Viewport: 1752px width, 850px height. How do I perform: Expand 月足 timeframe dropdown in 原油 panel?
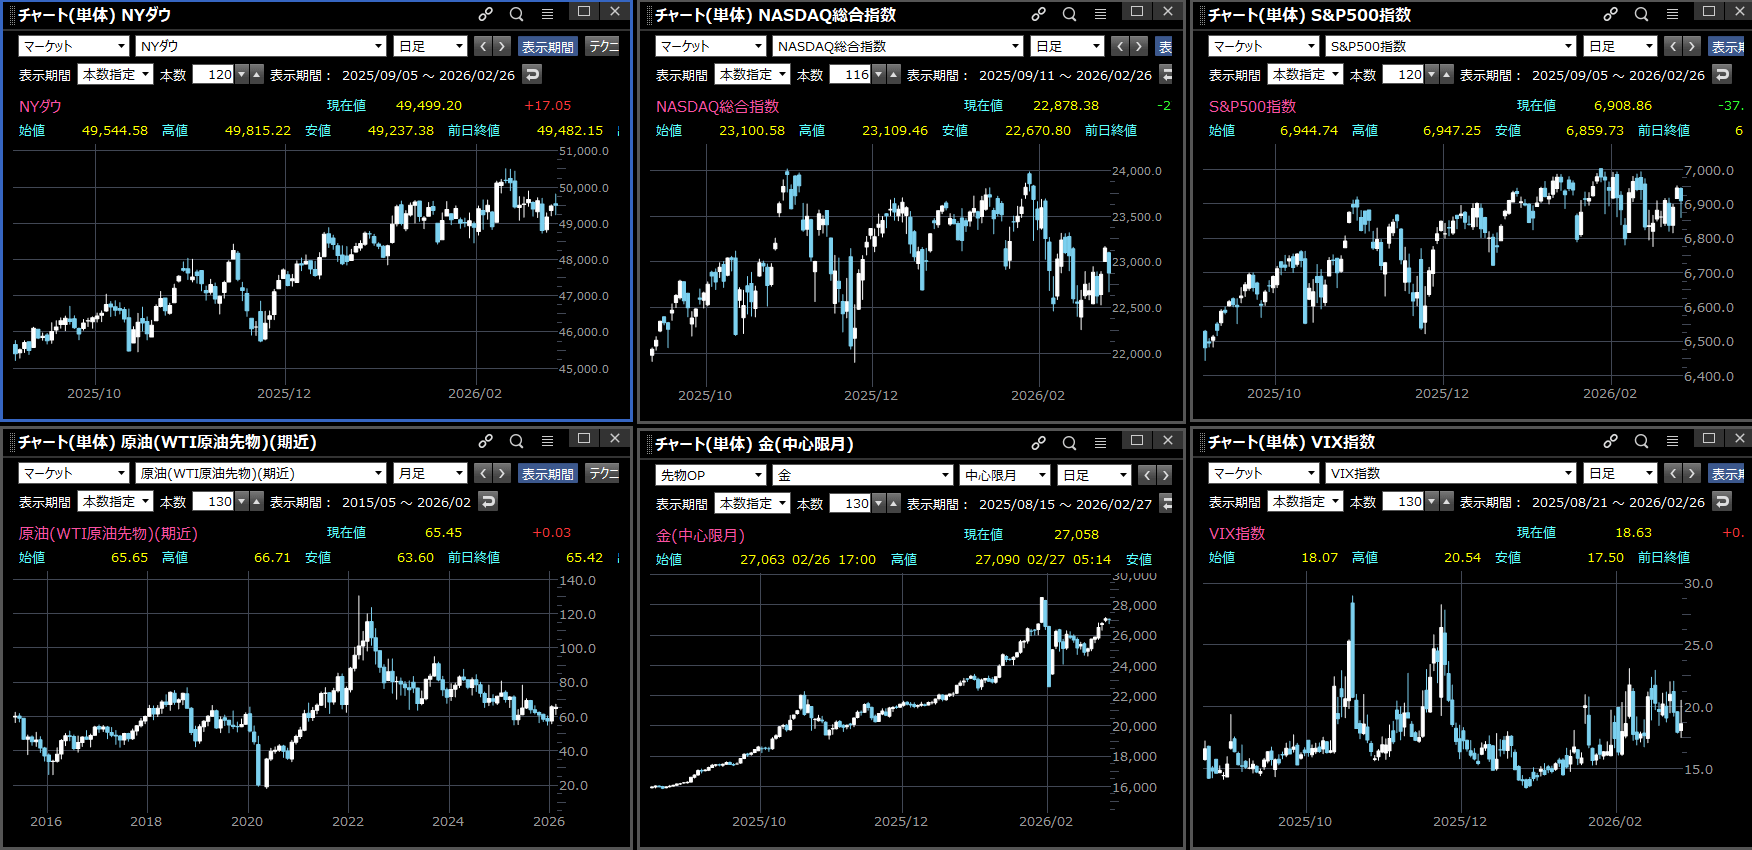430,473
